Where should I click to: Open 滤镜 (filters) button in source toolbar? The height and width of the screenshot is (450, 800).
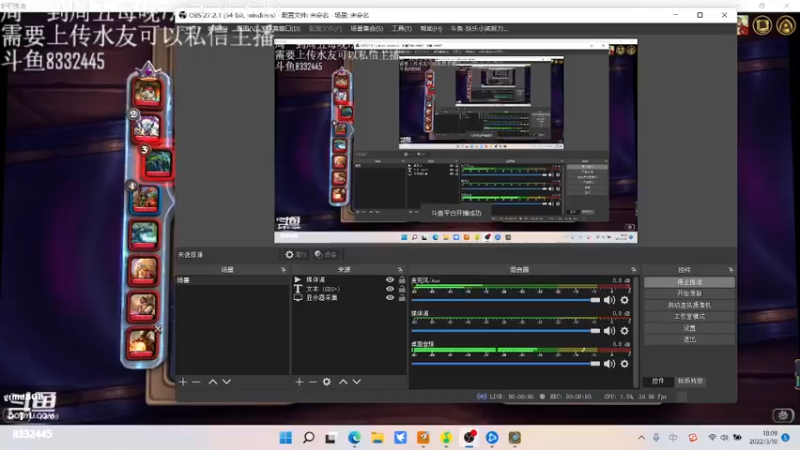coord(326,254)
